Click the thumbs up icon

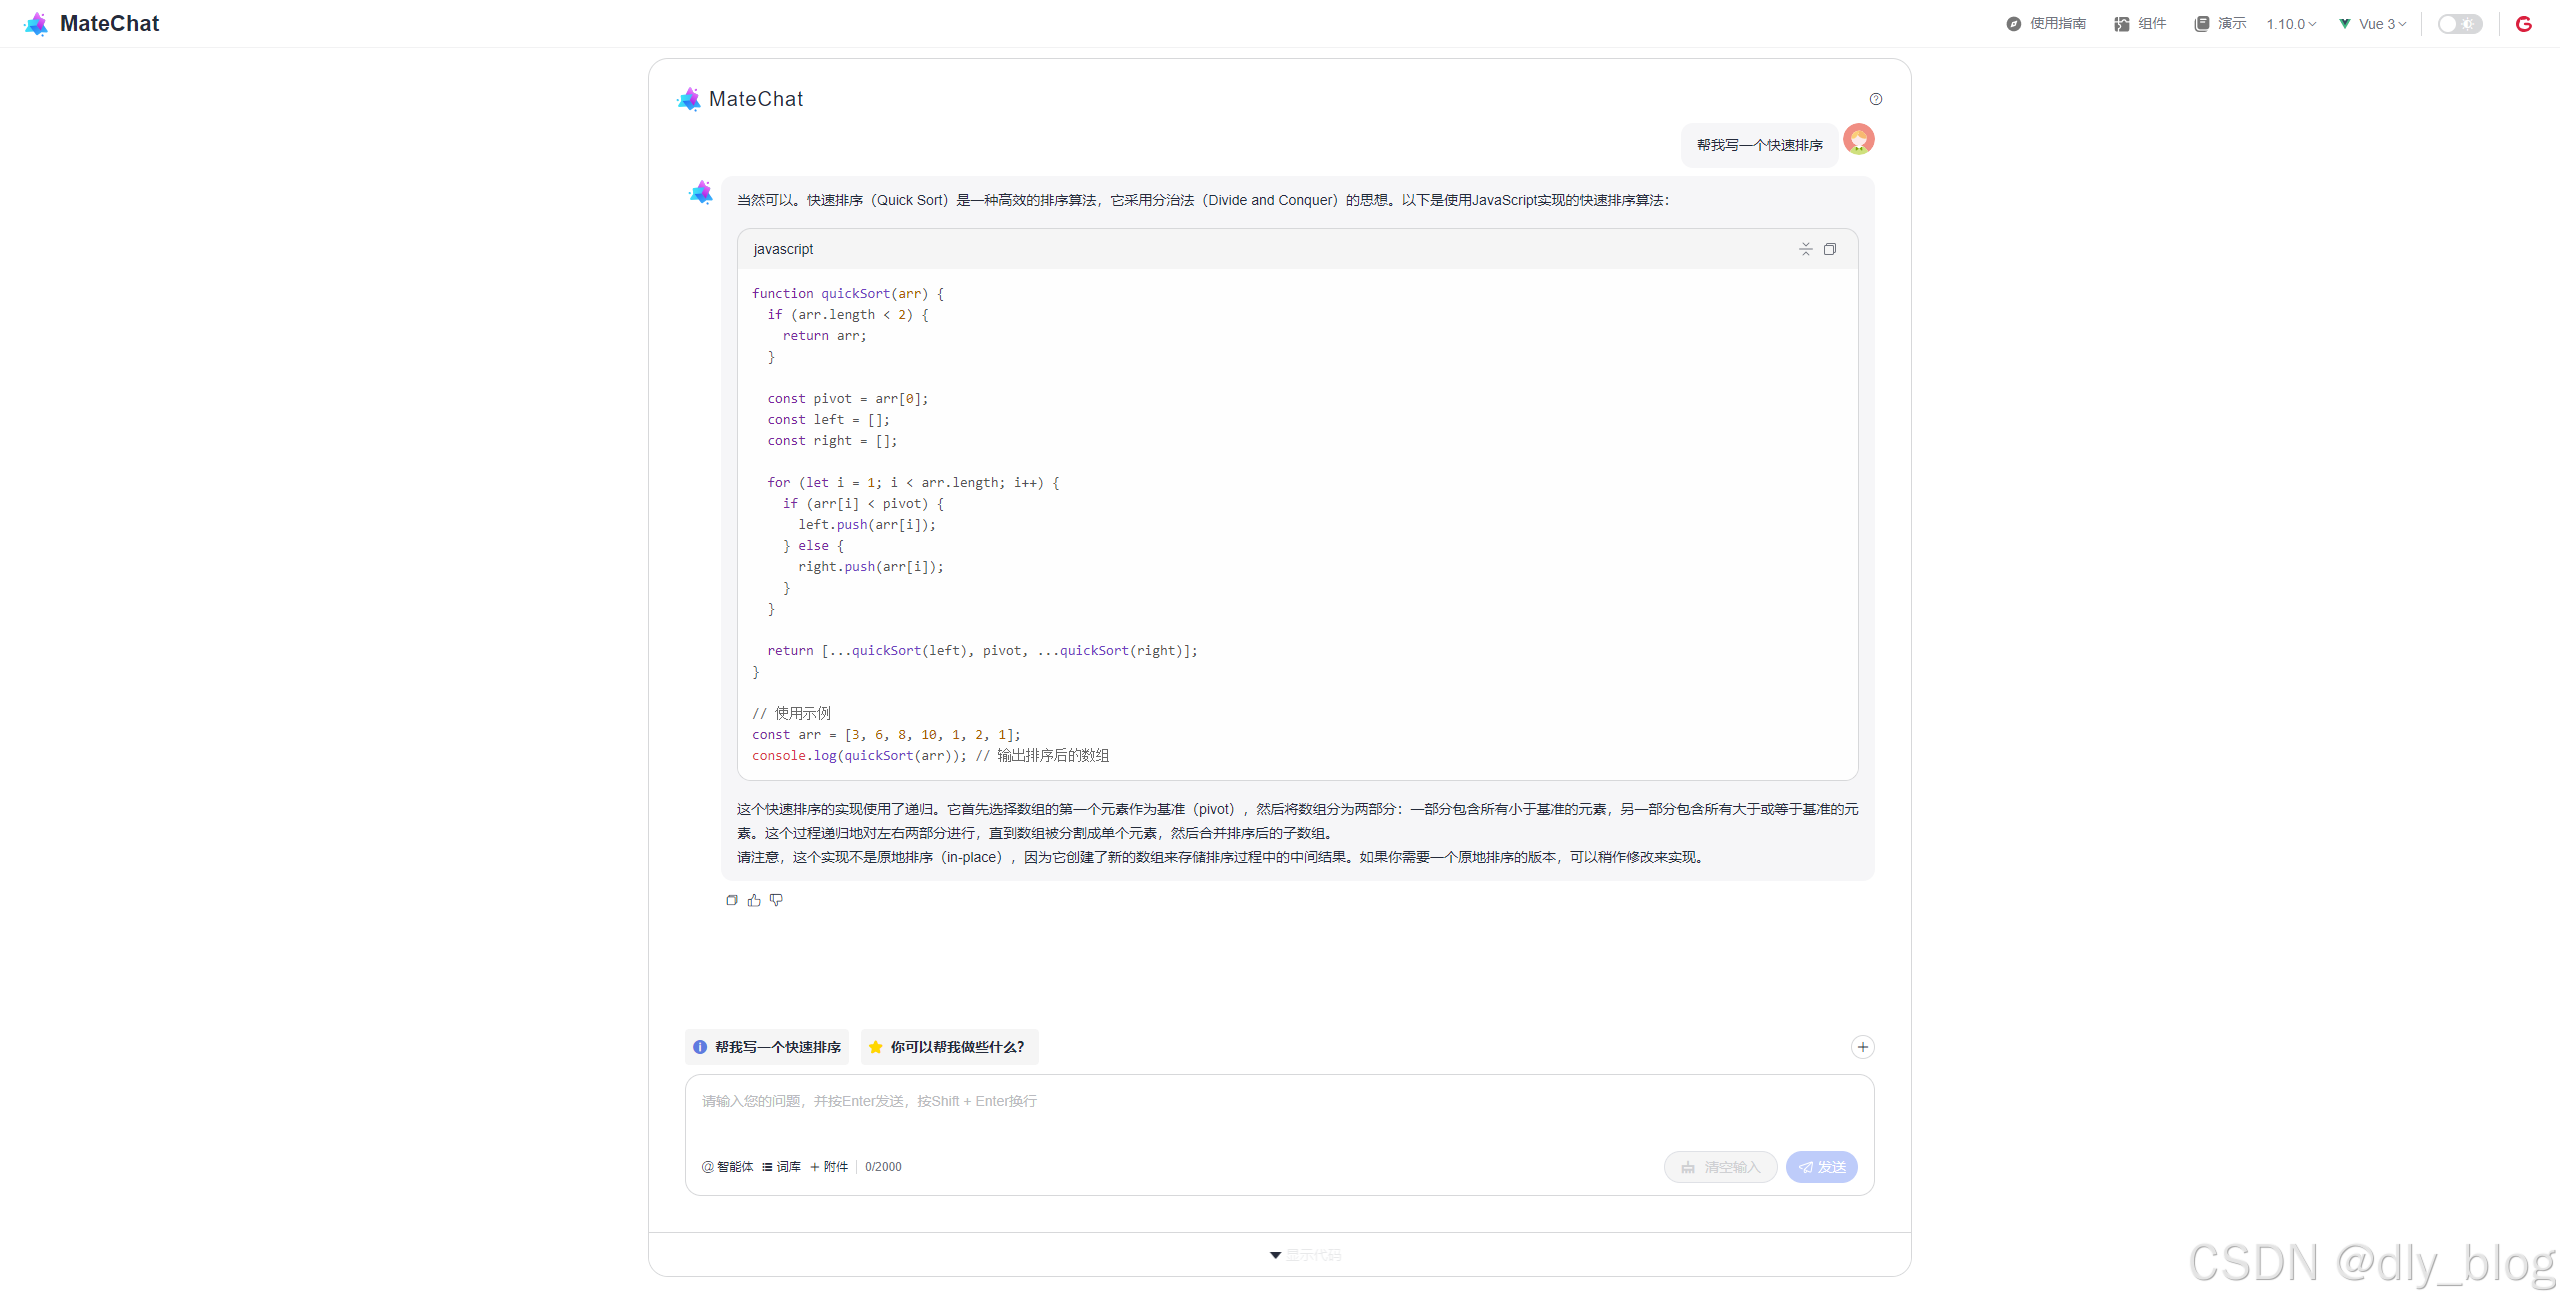[754, 900]
